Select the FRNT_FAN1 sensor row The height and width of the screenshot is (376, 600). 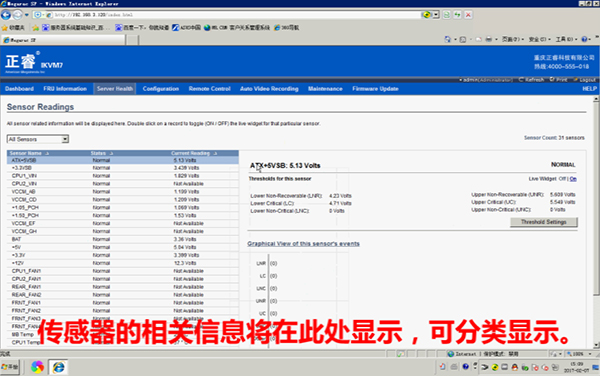(x=123, y=303)
